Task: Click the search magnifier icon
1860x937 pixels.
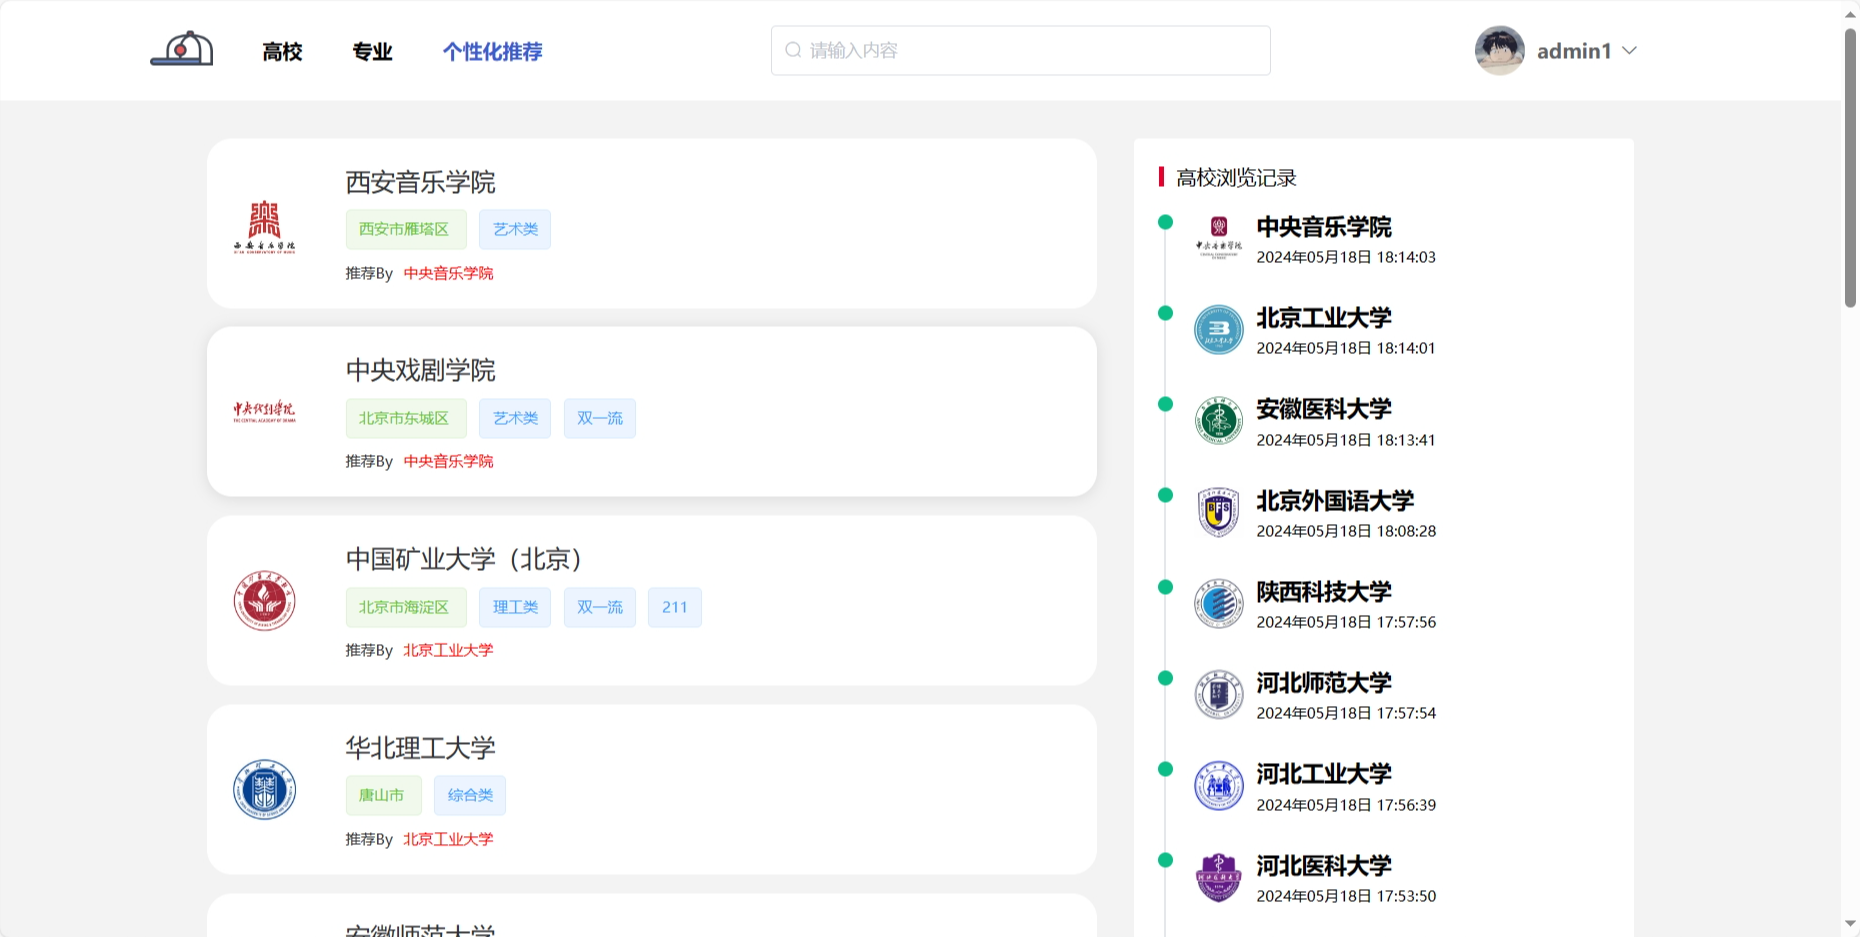Action: [x=793, y=50]
